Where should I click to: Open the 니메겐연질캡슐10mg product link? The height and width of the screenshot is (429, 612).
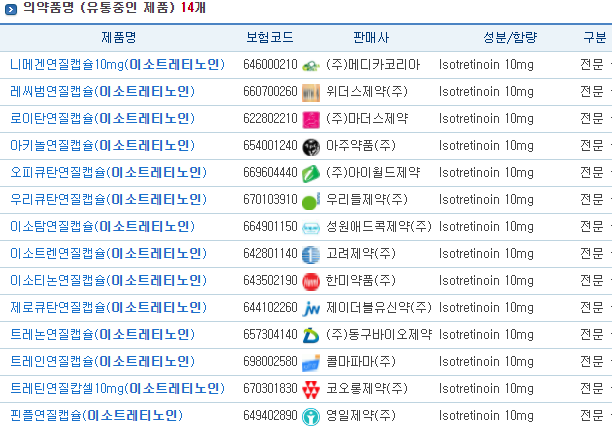pos(117,64)
